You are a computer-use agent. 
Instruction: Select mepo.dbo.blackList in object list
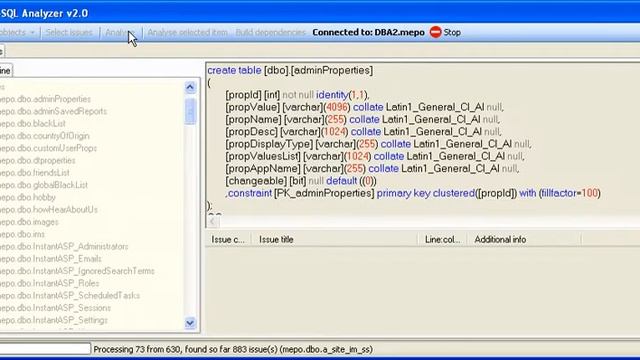[33, 124]
